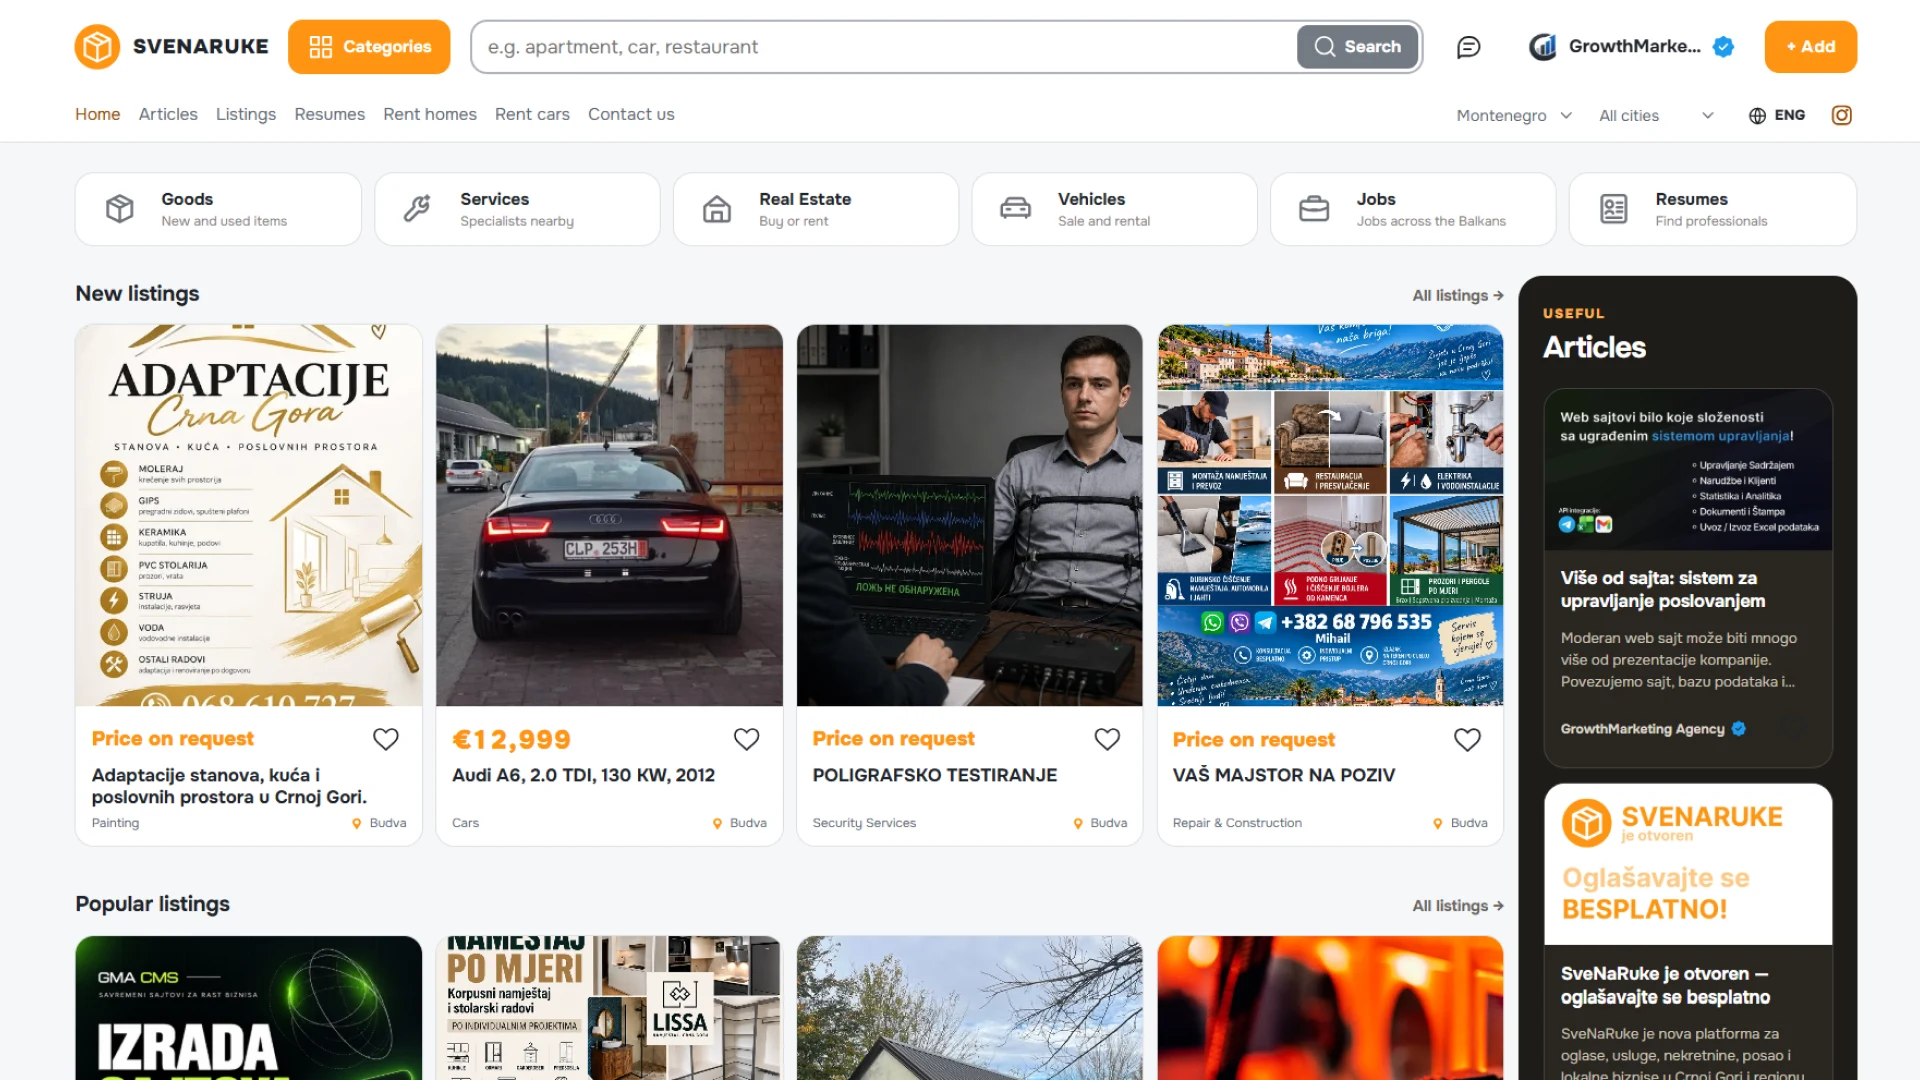Click location pin on Audi A6 card
Viewport: 1920px width, 1080px height.
pos(717,823)
